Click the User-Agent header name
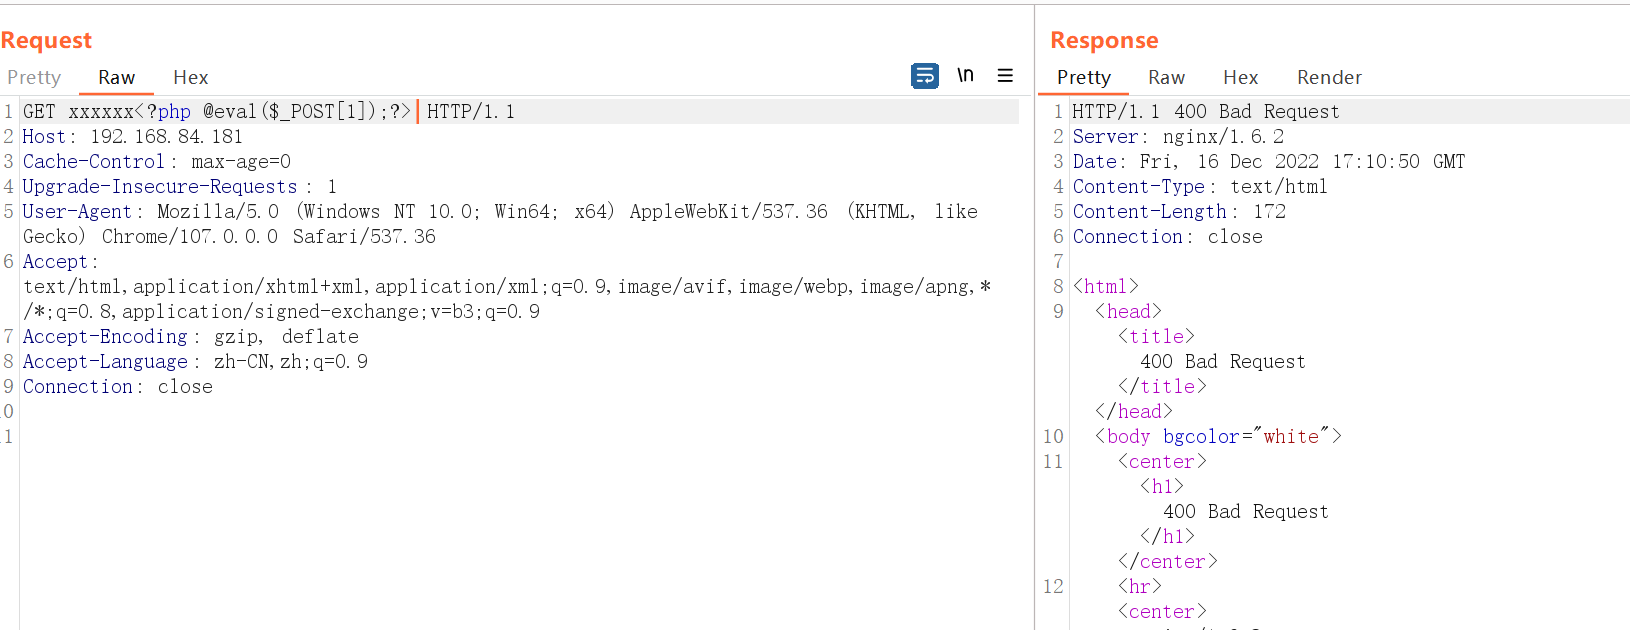This screenshot has width=1630, height=630. (x=77, y=211)
